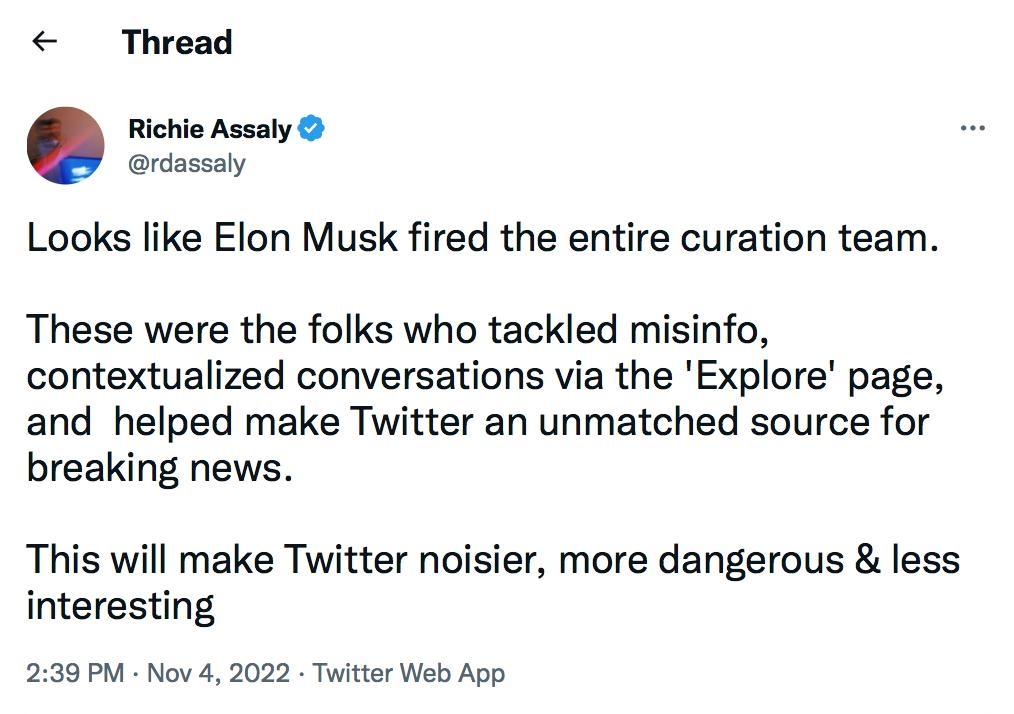Click the back arrow to exit the thread
This screenshot has width=1014, height=714.
[x=42, y=40]
